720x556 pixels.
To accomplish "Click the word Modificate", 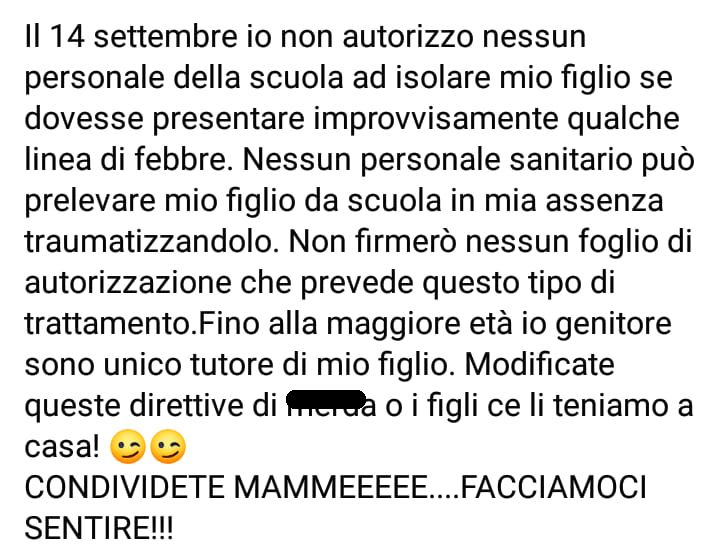I will coord(540,365).
